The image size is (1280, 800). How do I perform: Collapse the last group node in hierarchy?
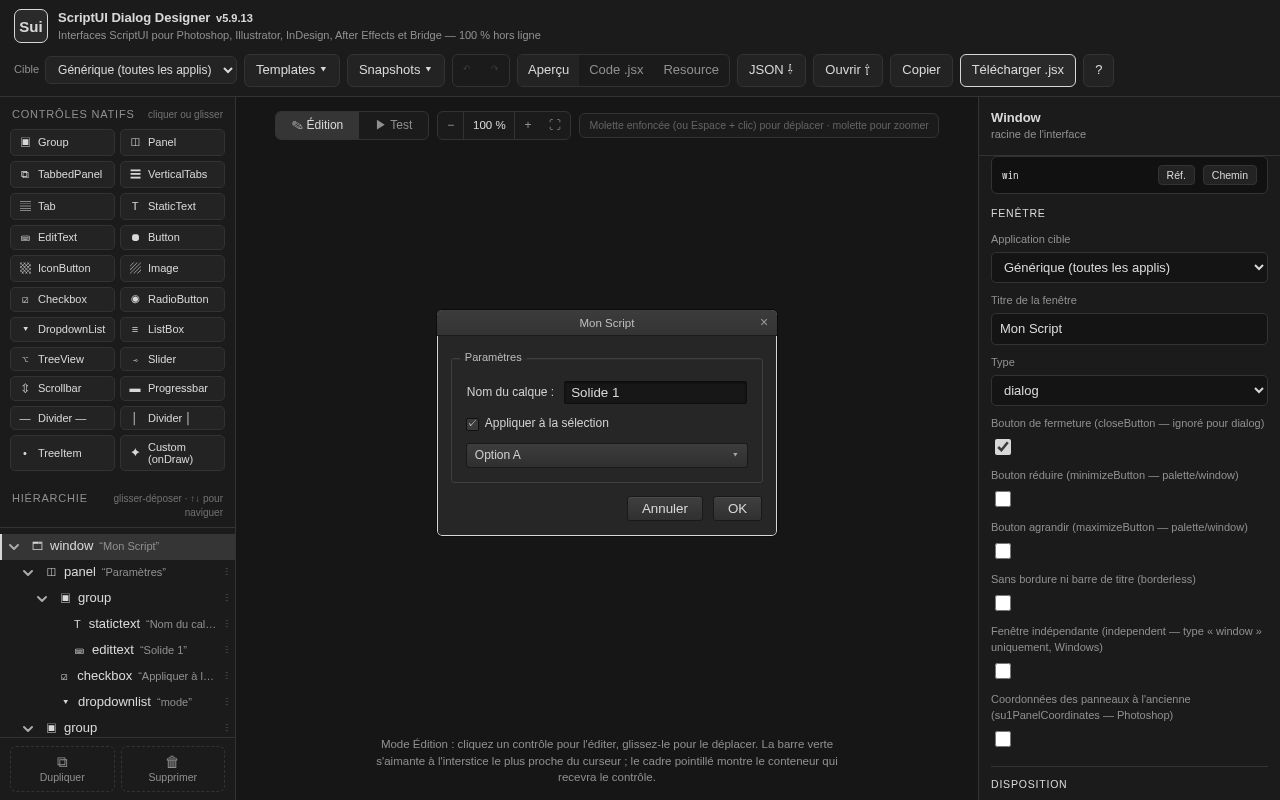tap(28, 728)
